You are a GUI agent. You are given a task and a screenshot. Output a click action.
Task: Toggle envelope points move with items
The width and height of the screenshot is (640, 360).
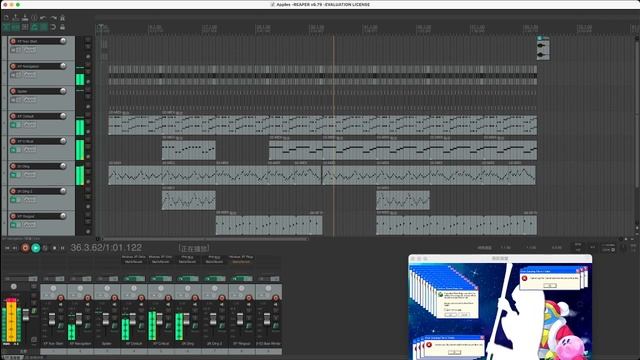34,27
